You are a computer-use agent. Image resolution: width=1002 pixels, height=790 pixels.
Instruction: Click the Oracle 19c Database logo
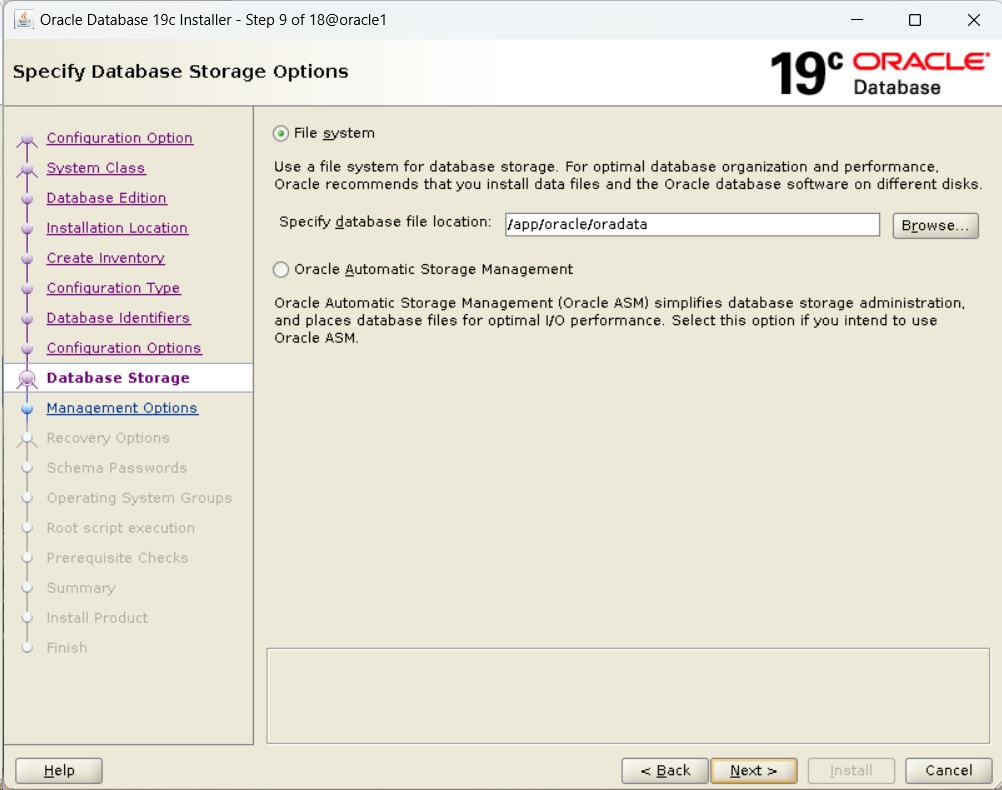click(878, 72)
